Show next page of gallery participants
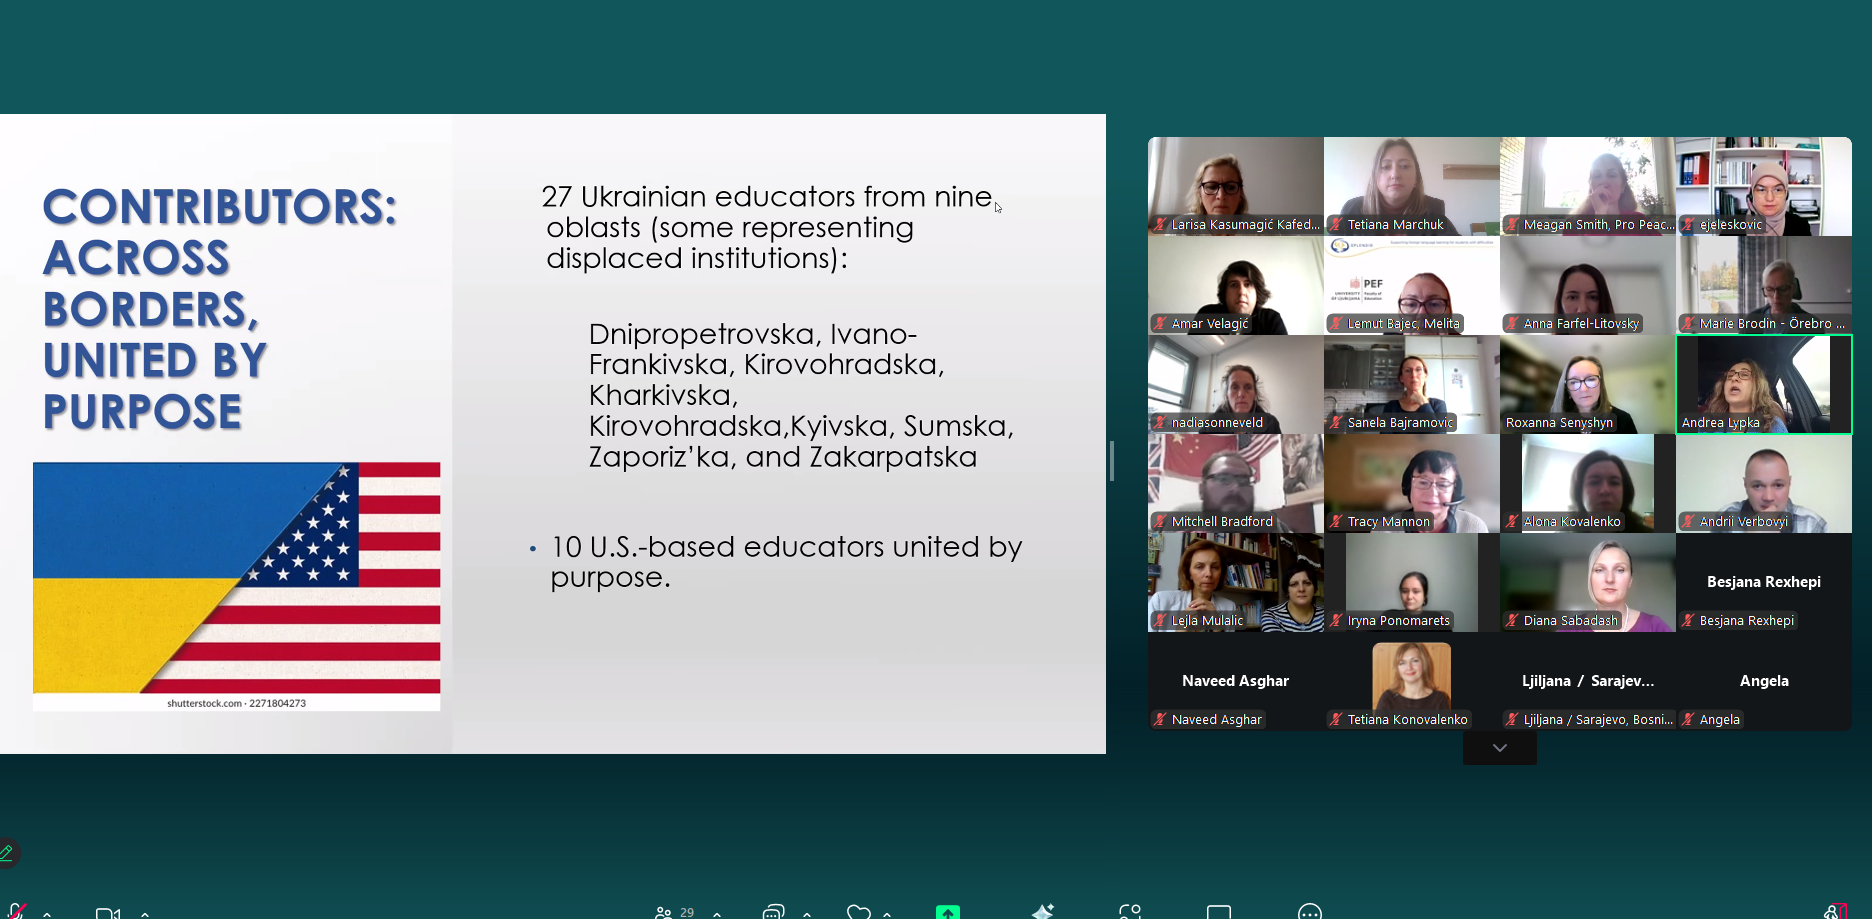 click(1499, 748)
